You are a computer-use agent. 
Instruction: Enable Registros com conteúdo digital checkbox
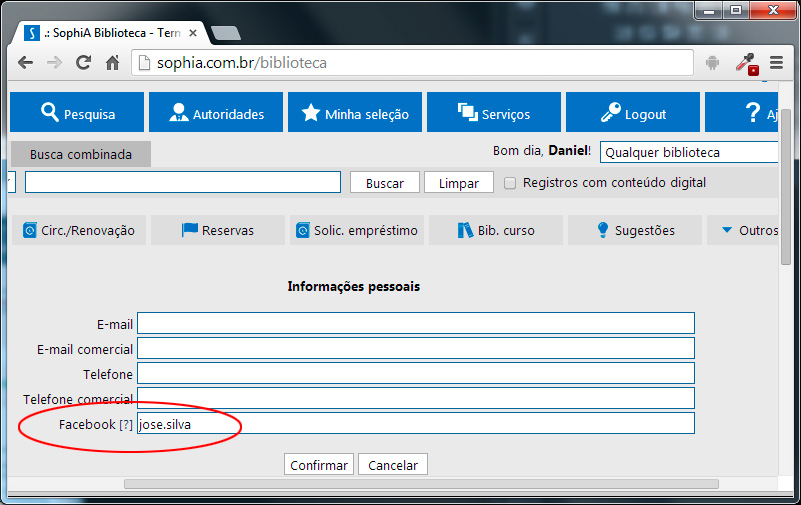click(x=510, y=183)
